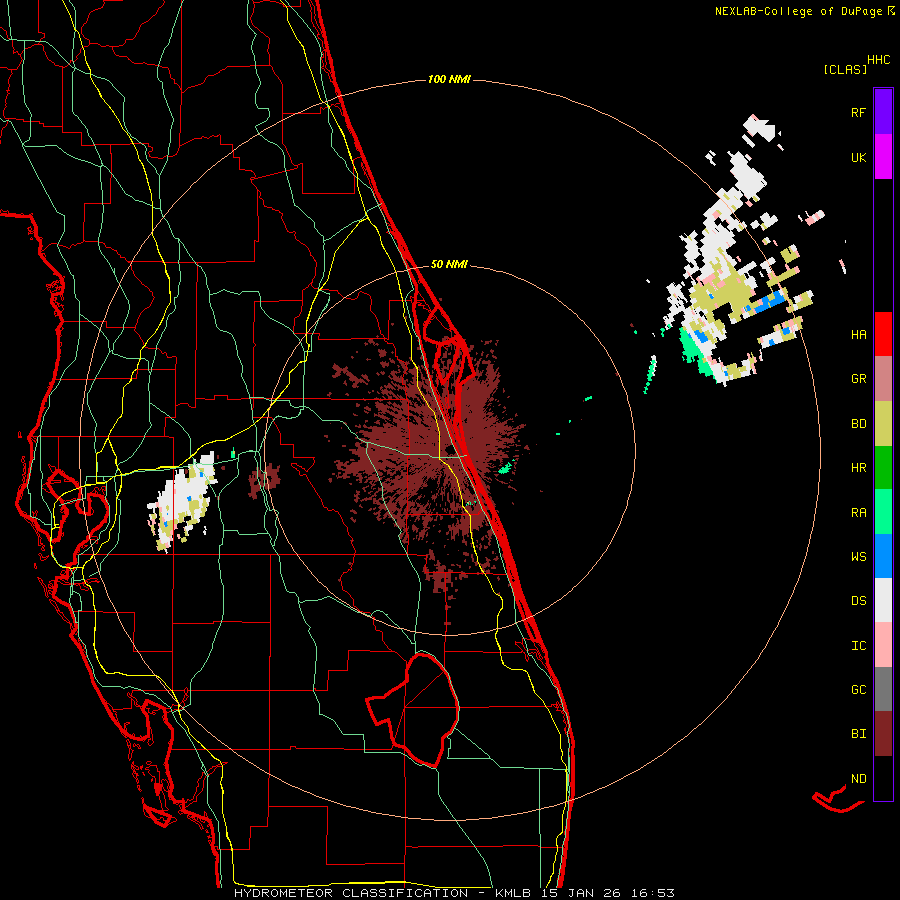Click the RA legend label
900x900 pixels.
pyautogui.click(x=858, y=512)
